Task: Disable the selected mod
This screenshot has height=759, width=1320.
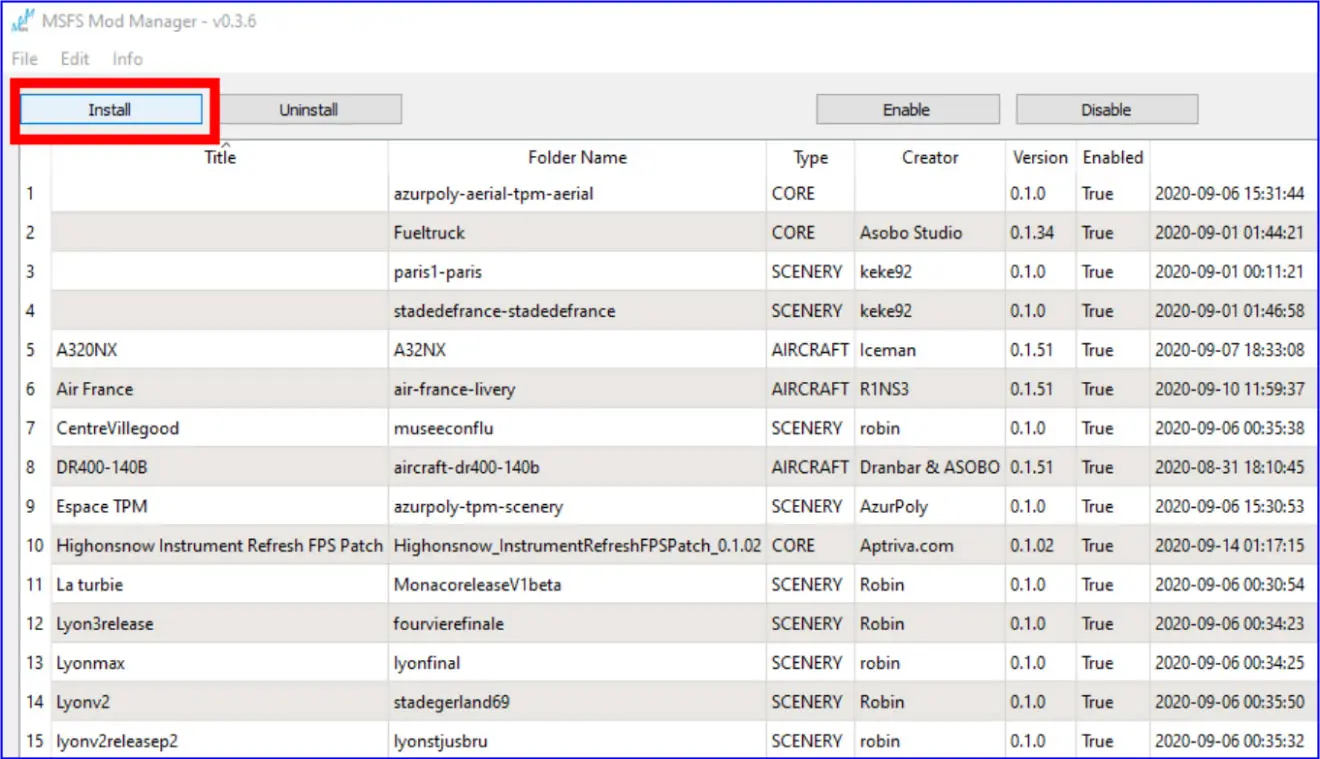Action: click(1106, 109)
